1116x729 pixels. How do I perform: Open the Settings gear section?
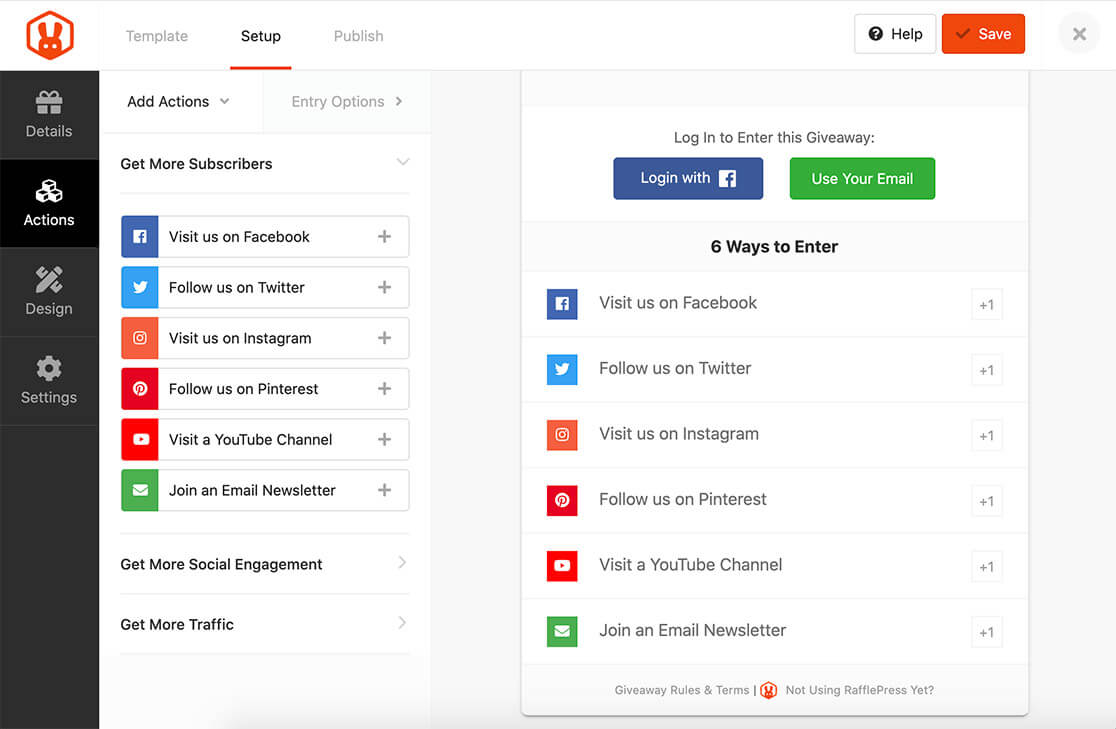(x=49, y=381)
